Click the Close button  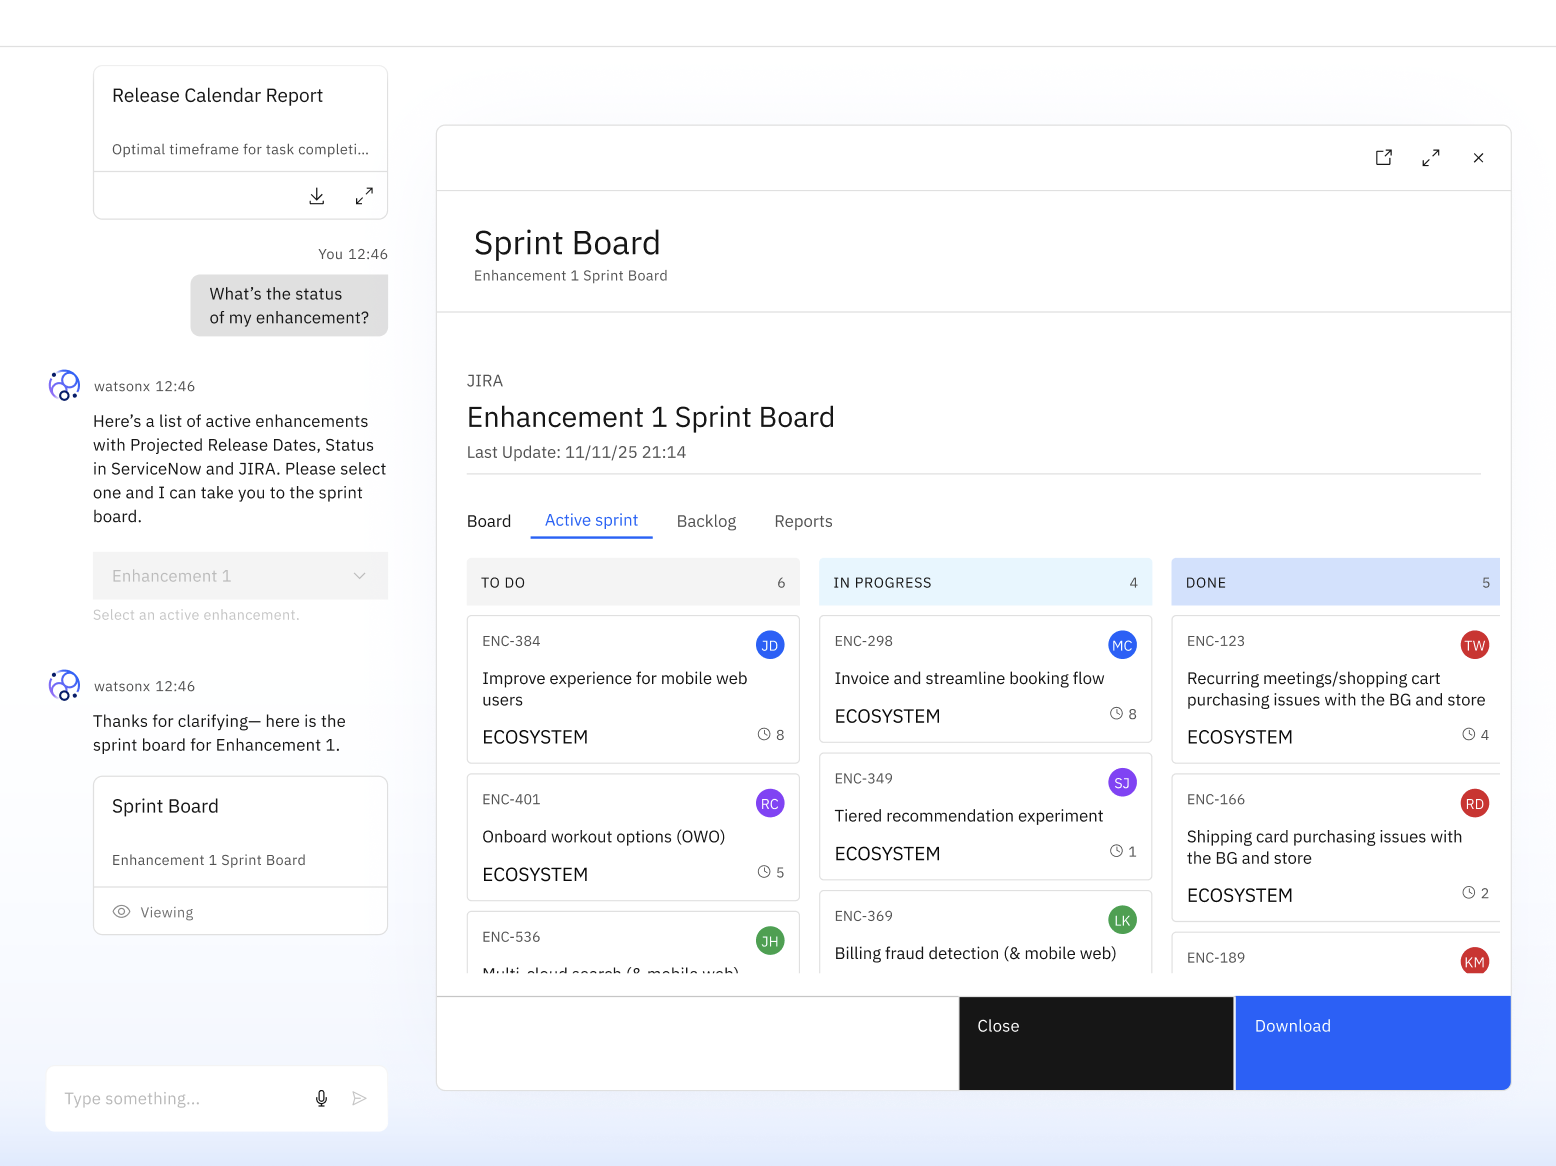coord(1096,1043)
